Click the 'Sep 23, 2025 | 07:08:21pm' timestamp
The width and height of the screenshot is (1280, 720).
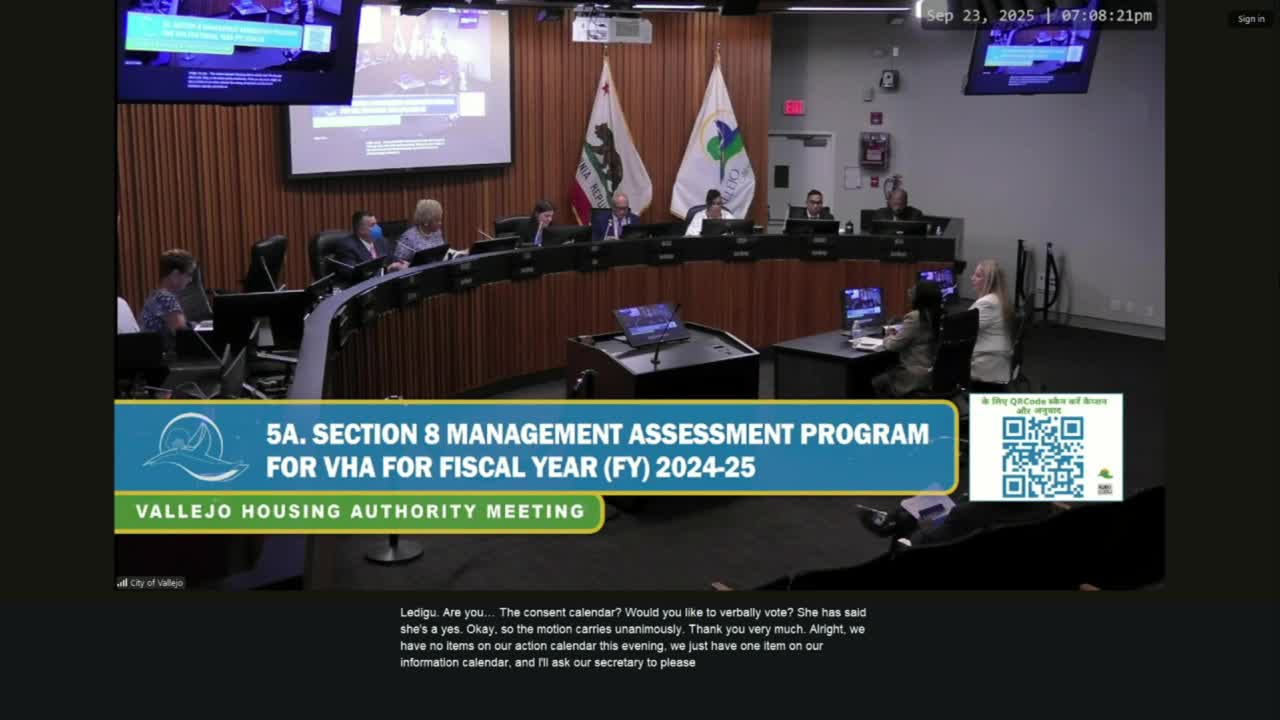coord(1039,15)
